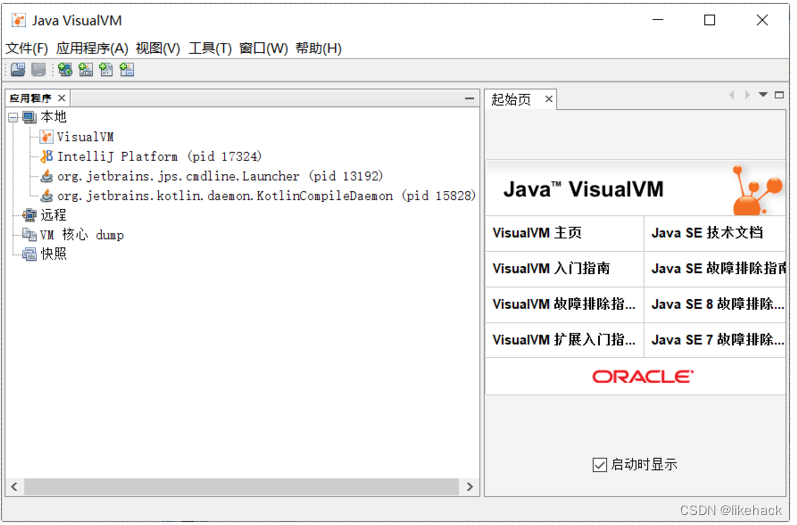Open the VisualVM 扩展入门指南 link
Screen dimensions: 797x525
click(564, 339)
